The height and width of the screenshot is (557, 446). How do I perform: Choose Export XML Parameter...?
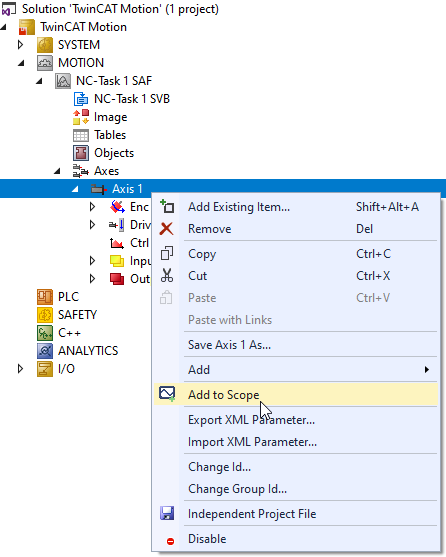tap(296, 420)
